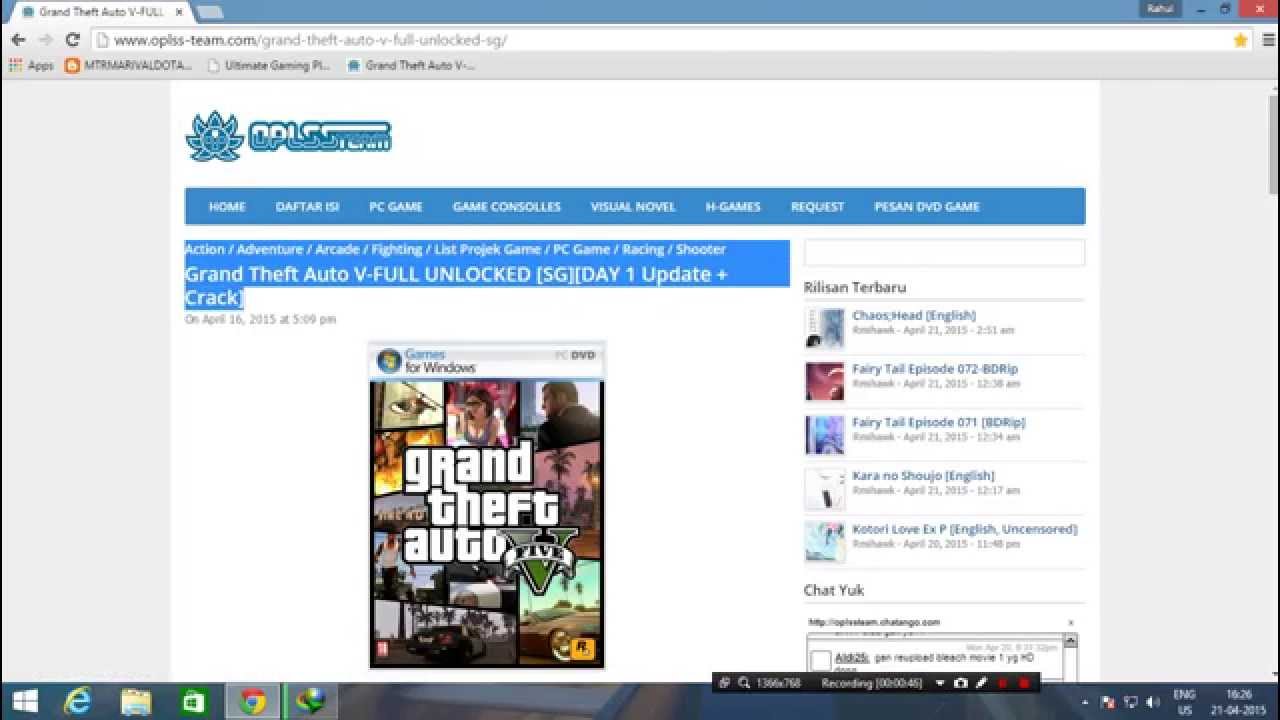Open PC GAME menu item
Viewport: 1280px width, 720px height.
click(396, 207)
